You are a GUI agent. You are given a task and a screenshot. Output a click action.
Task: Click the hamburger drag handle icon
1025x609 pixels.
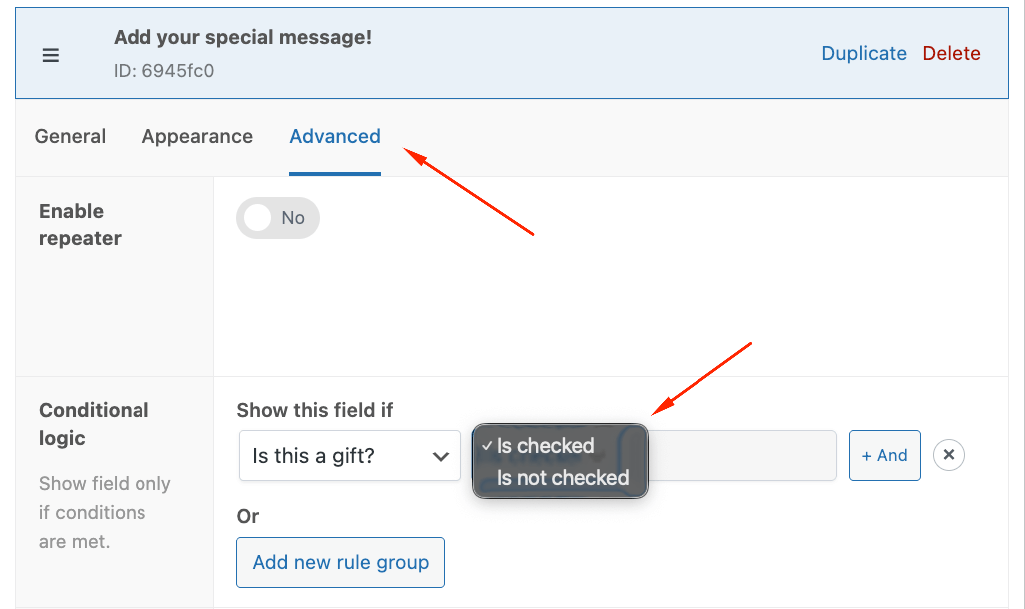point(51,55)
